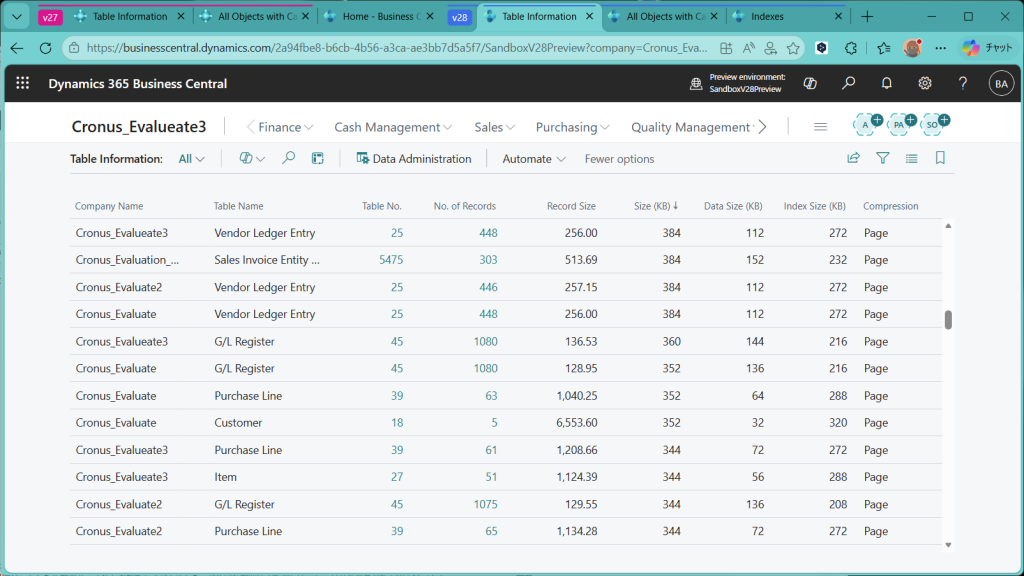Screen dimensions: 1024x576
Task: Open the filter pane funnel icon
Action: point(883,158)
